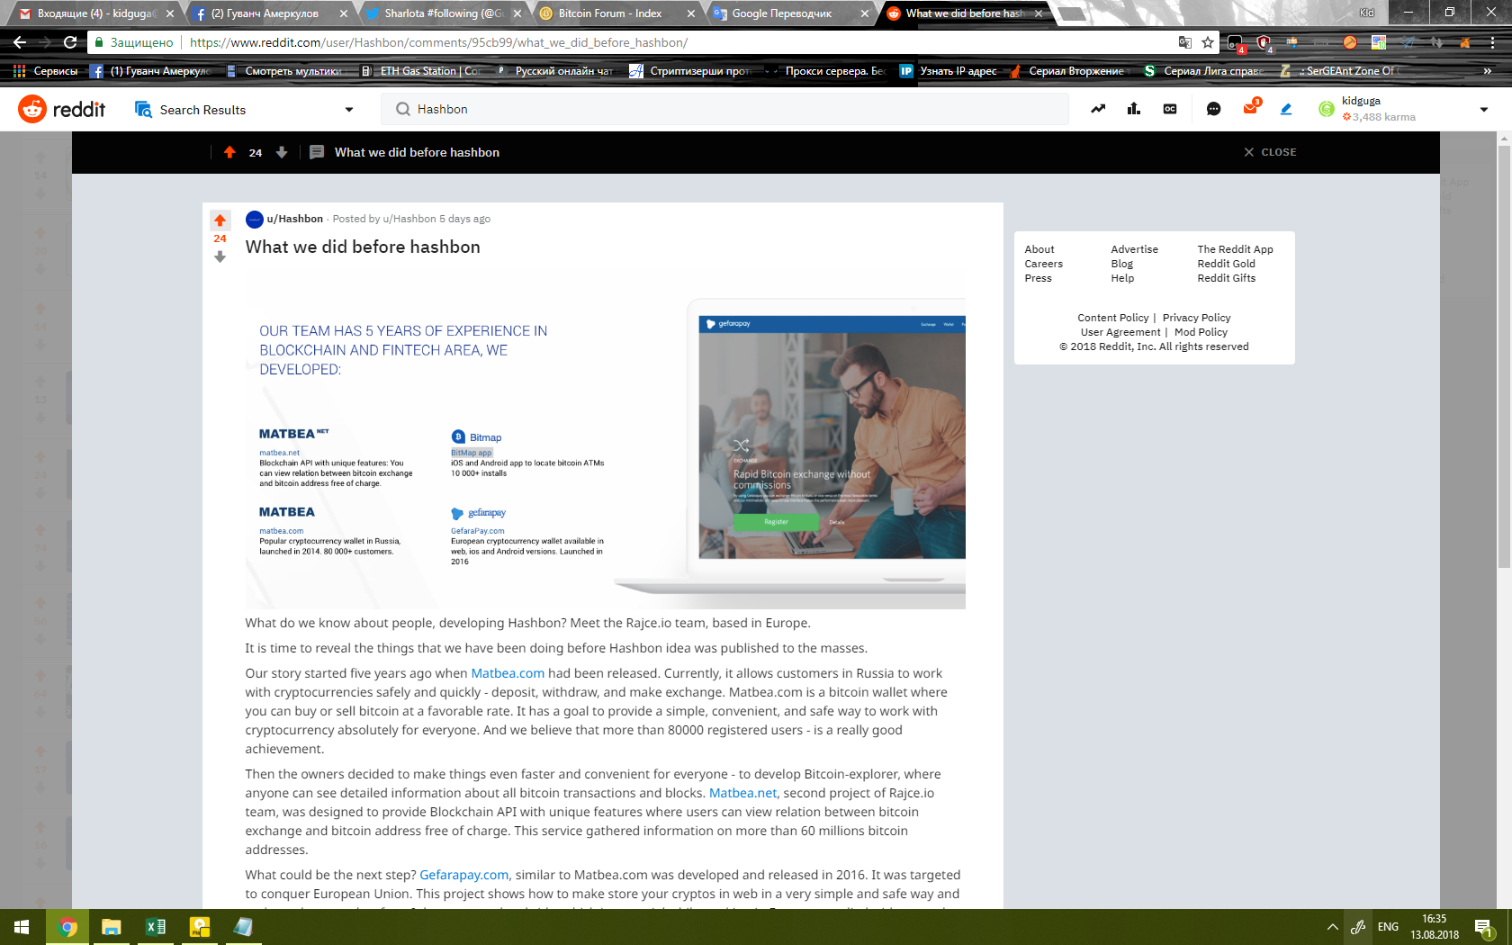Viewport: 1512px width, 945px height.
Task: Upvote the post beside the post title
Action: tap(220, 221)
